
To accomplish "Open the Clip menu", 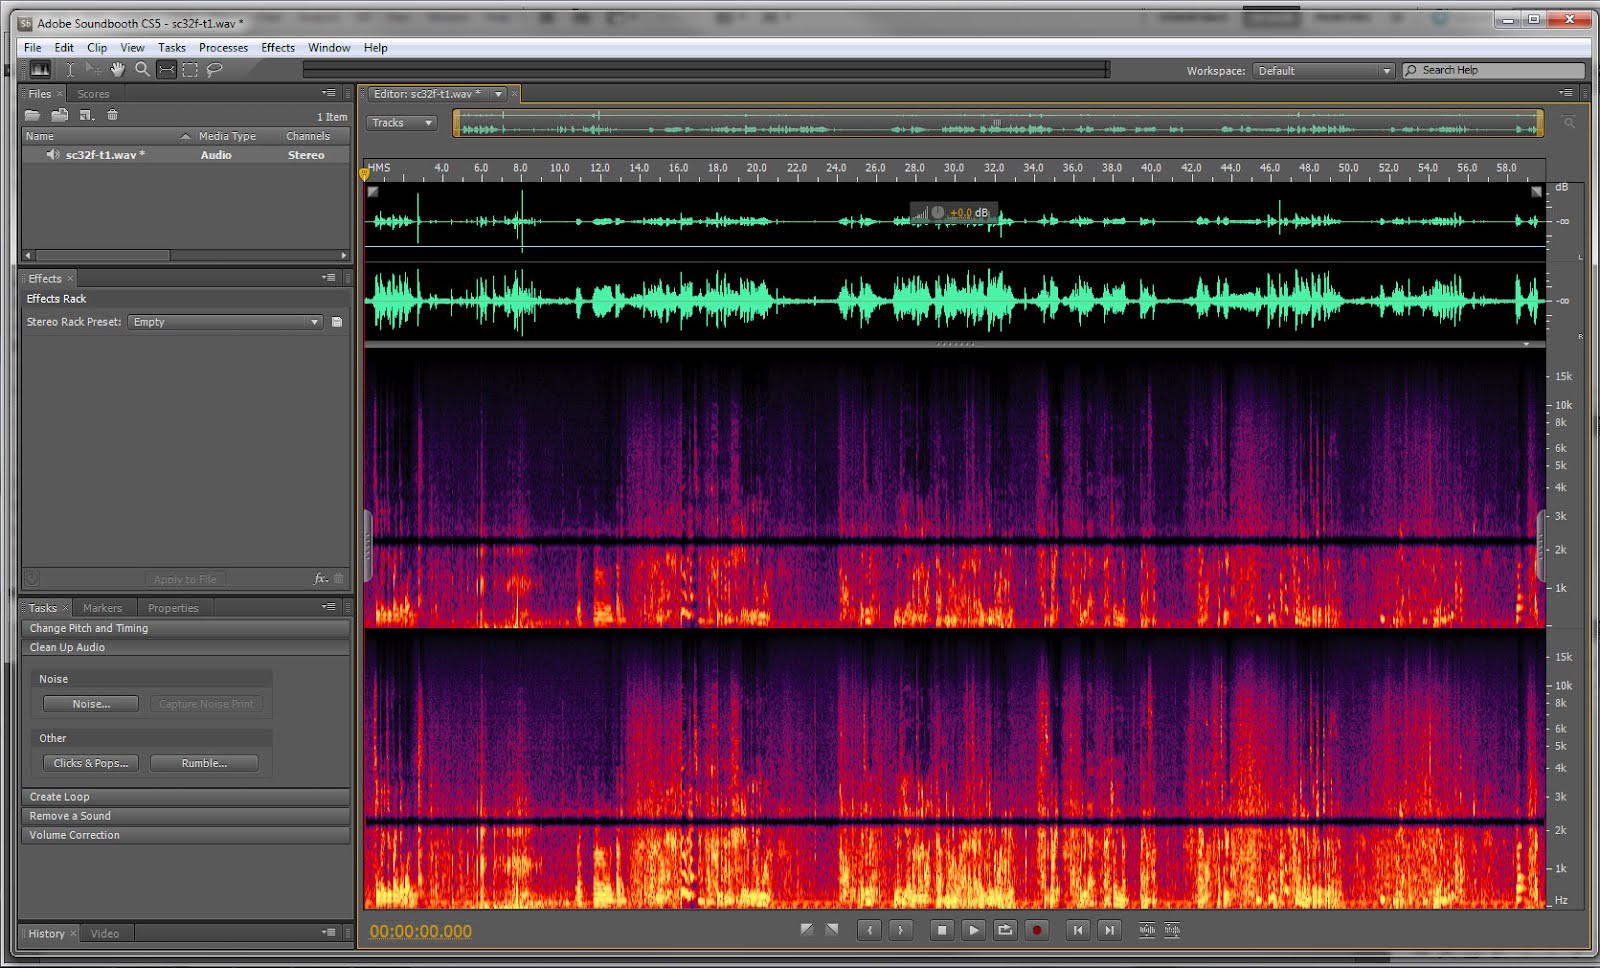I will coord(97,48).
